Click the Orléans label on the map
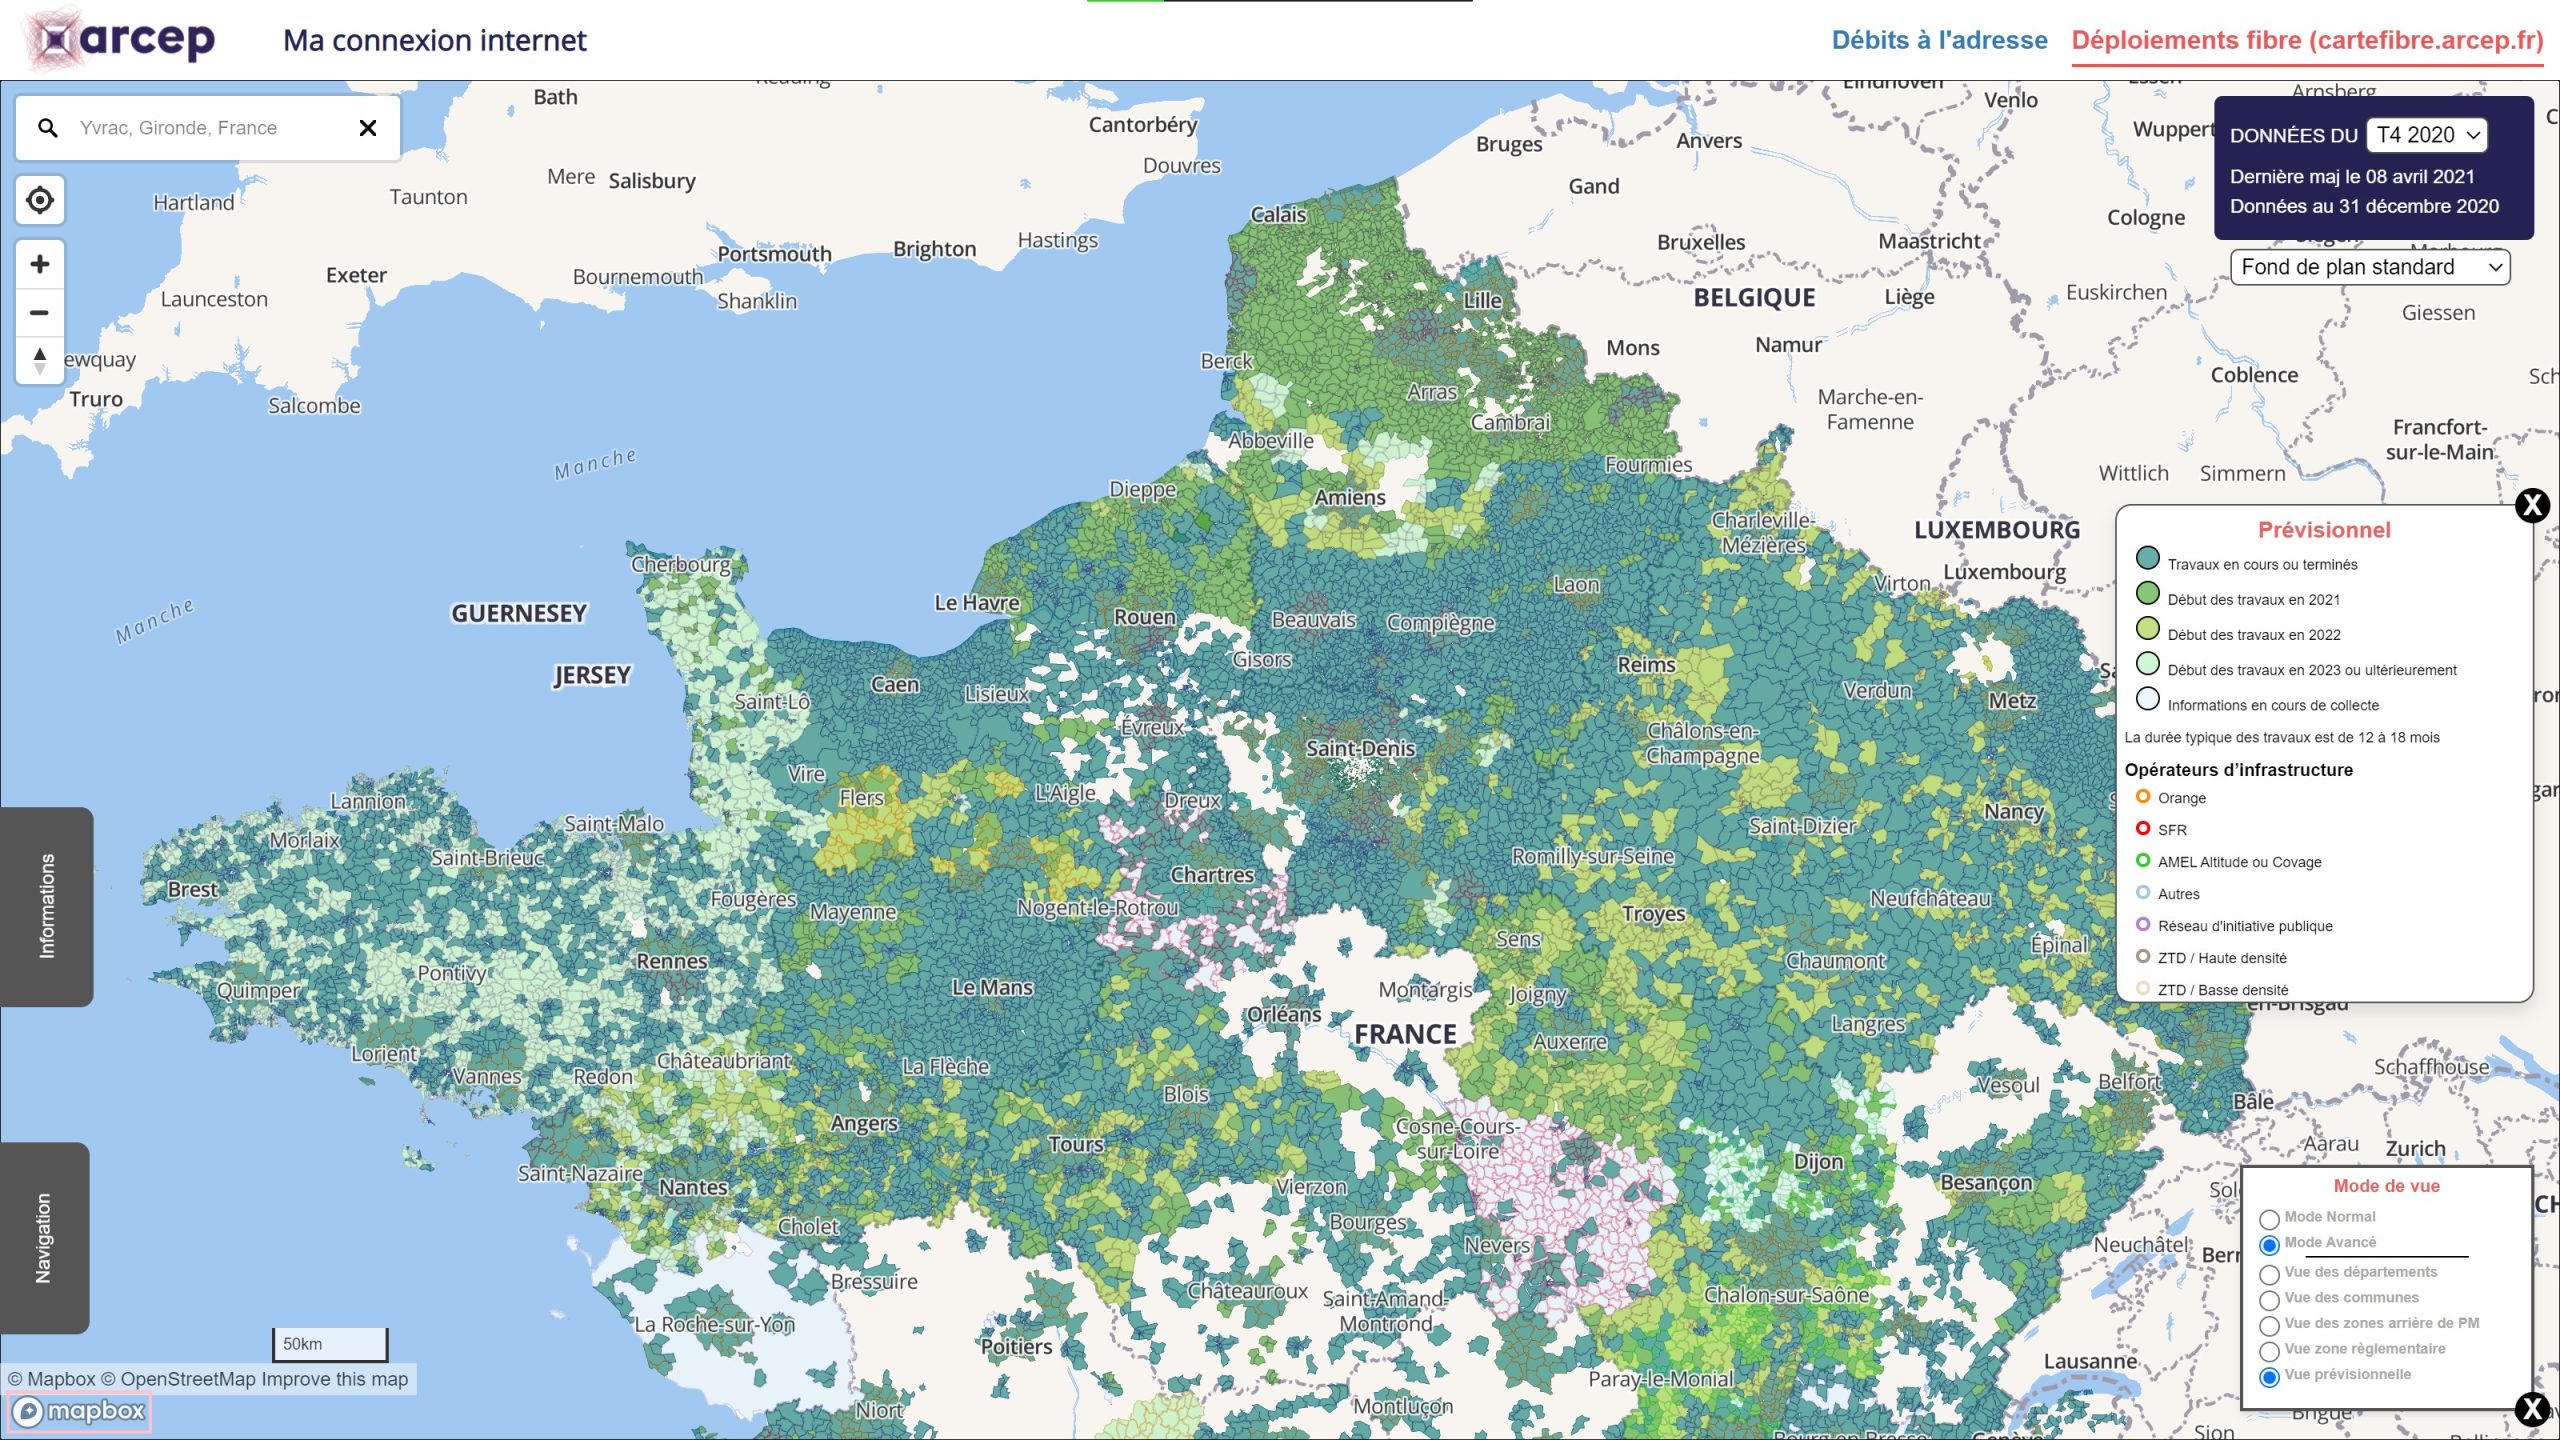The height and width of the screenshot is (1440, 2560). coord(1284,1014)
